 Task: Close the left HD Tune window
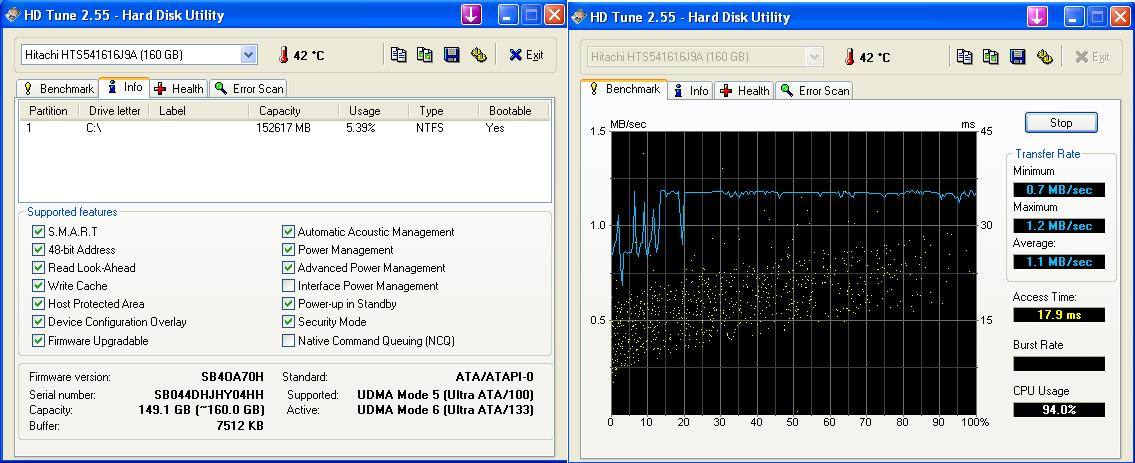554,14
